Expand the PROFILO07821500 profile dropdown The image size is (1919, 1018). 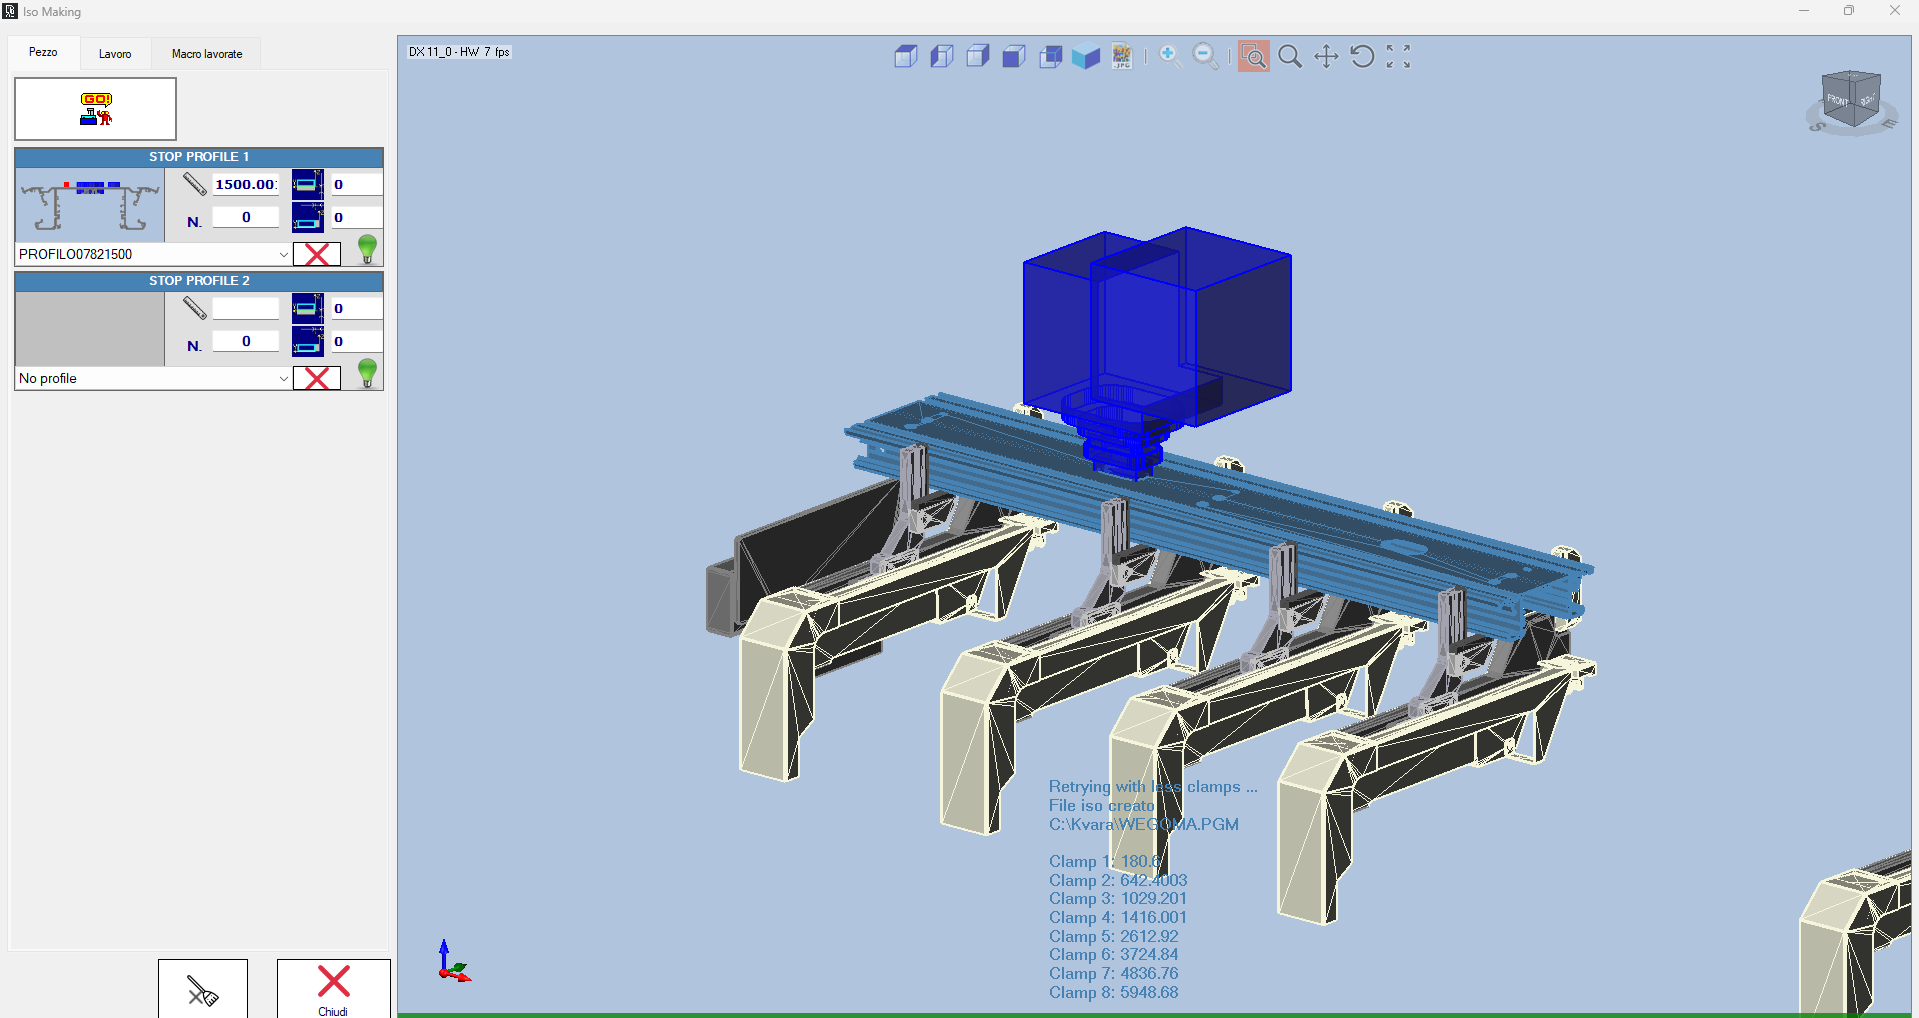point(283,254)
